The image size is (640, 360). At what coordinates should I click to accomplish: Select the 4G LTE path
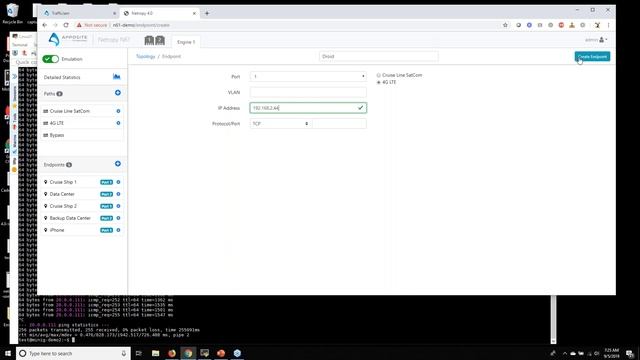pyautogui.click(x=57, y=123)
